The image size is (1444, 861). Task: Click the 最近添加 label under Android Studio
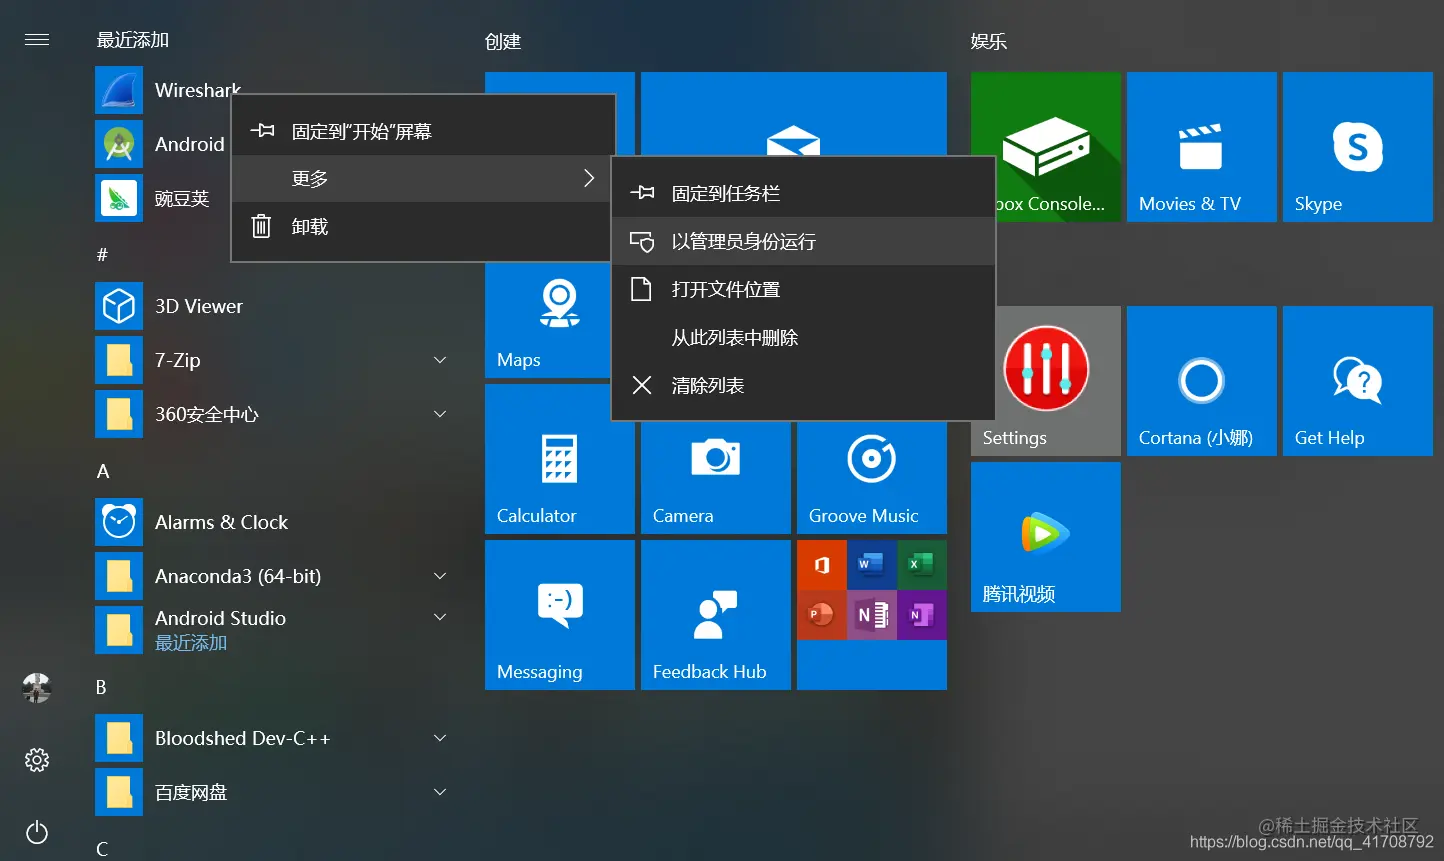pyautogui.click(x=191, y=643)
